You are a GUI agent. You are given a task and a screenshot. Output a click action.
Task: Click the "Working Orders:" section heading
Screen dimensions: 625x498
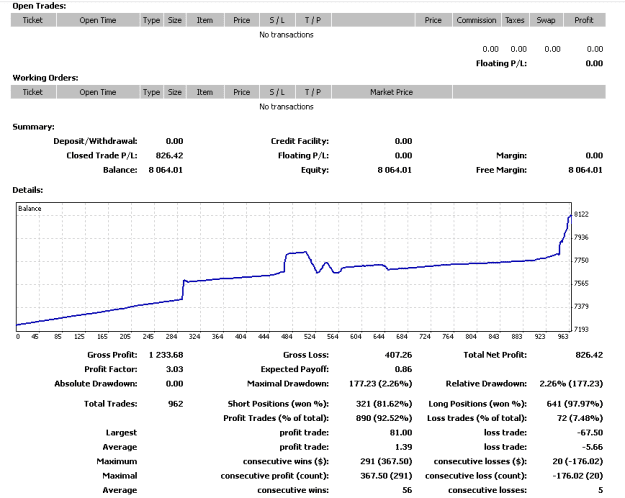point(45,78)
